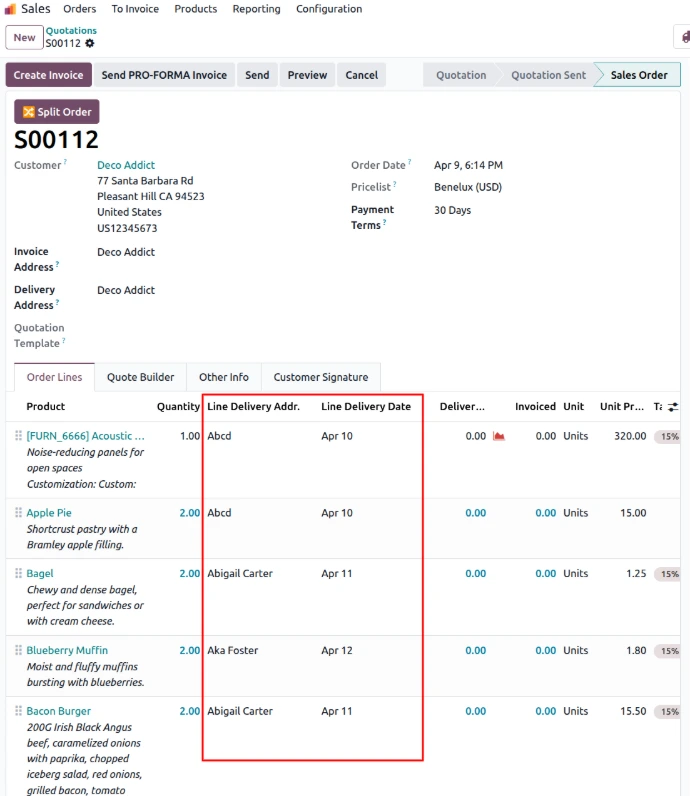Click the red forecast chart icon
This screenshot has width=690, height=796.
(x=499, y=436)
